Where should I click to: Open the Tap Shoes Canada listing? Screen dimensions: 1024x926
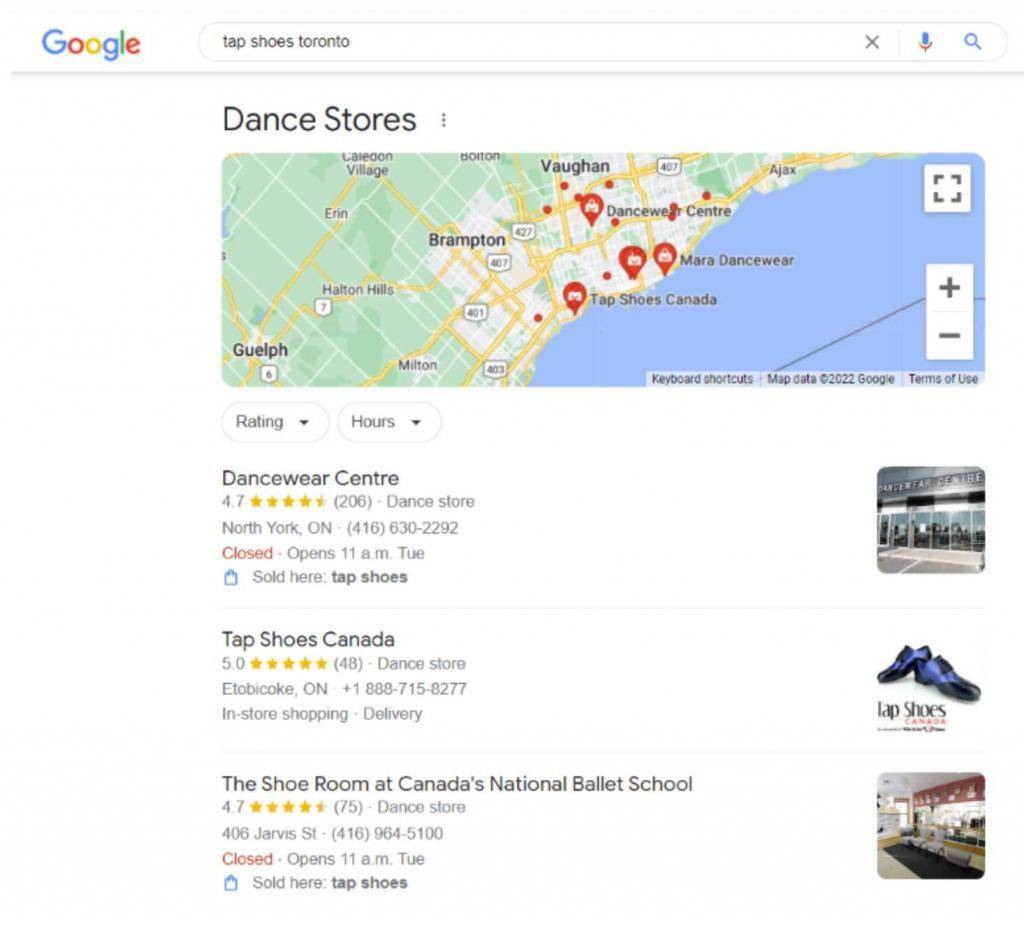click(x=308, y=639)
